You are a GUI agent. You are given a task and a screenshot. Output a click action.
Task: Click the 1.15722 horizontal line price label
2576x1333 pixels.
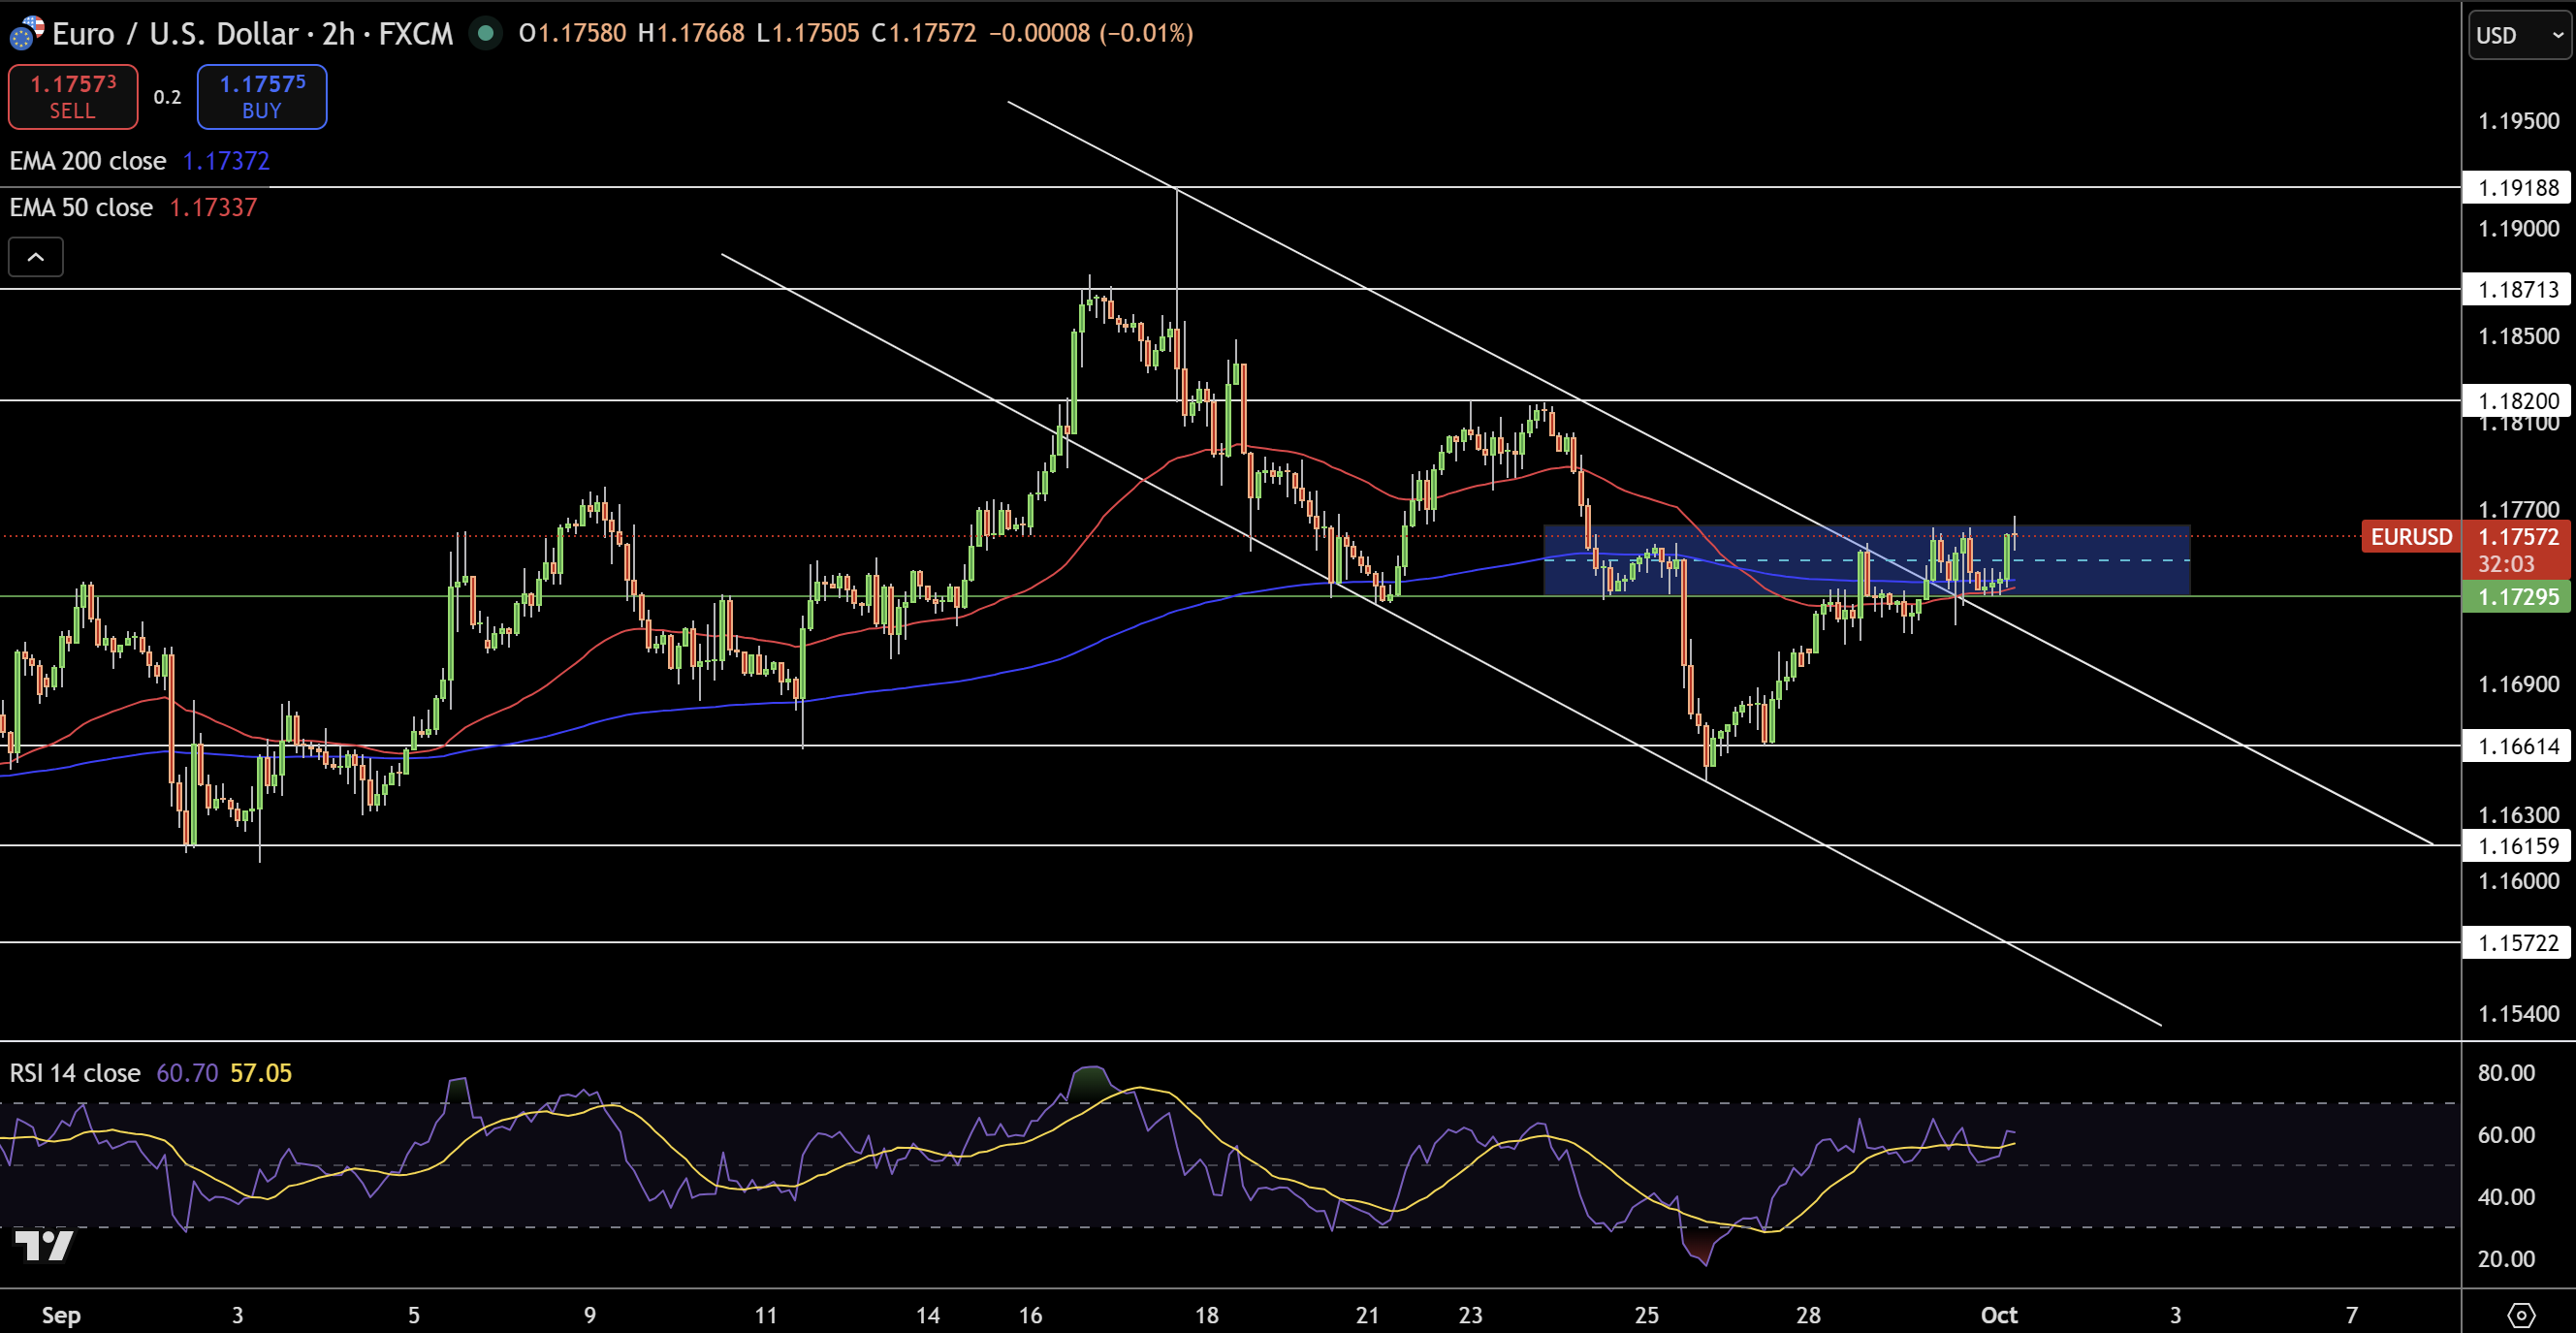tap(2517, 942)
